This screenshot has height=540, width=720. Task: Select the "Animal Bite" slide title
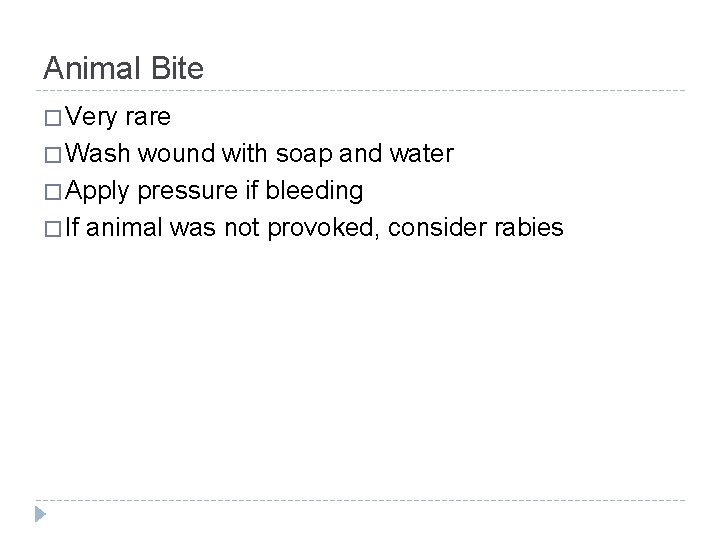click(x=123, y=68)
